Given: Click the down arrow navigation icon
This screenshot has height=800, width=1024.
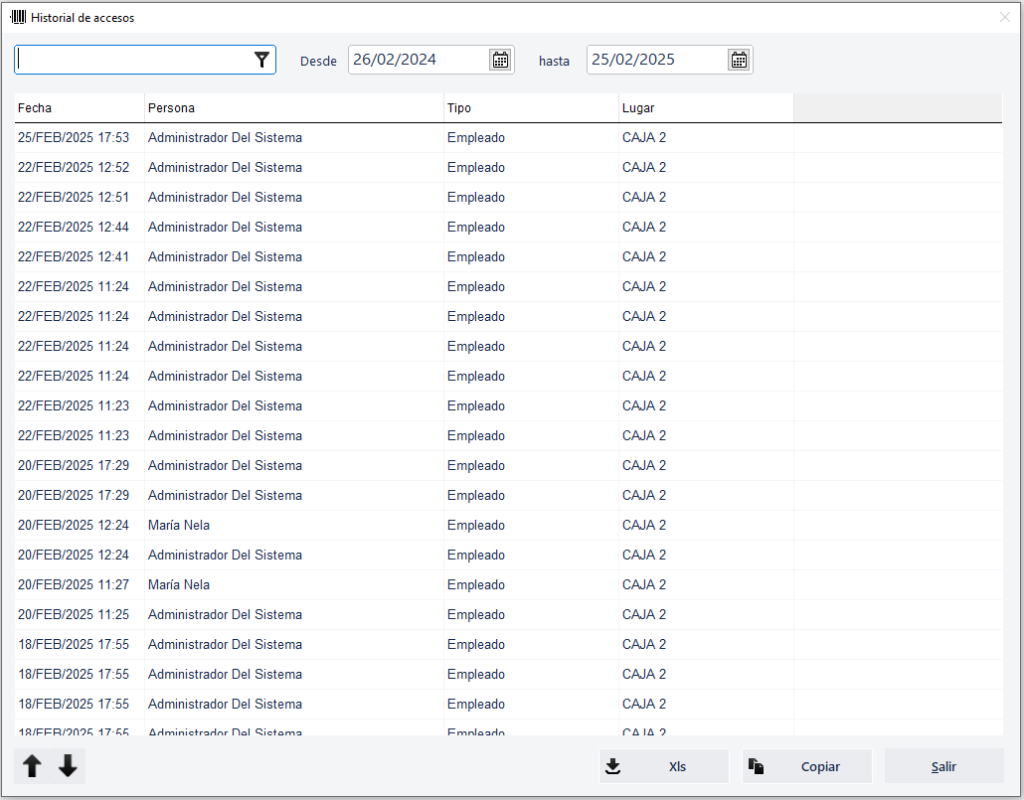Looking at the screenshot, I should click(68, 767).
